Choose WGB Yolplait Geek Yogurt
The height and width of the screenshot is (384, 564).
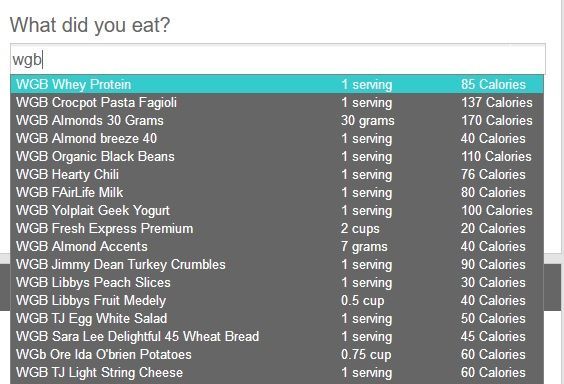[277, 210]
